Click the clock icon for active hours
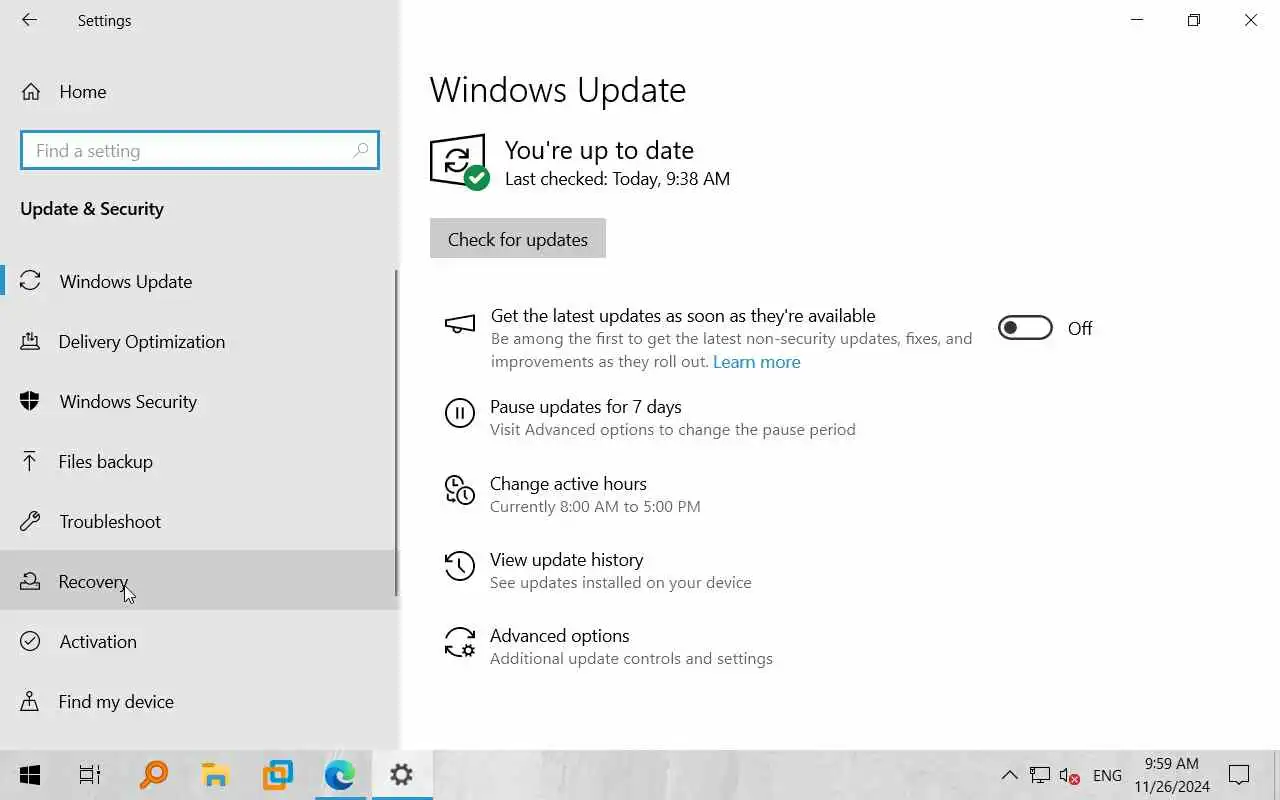Viewport: 1280px width, 800px height. point(460,490)
